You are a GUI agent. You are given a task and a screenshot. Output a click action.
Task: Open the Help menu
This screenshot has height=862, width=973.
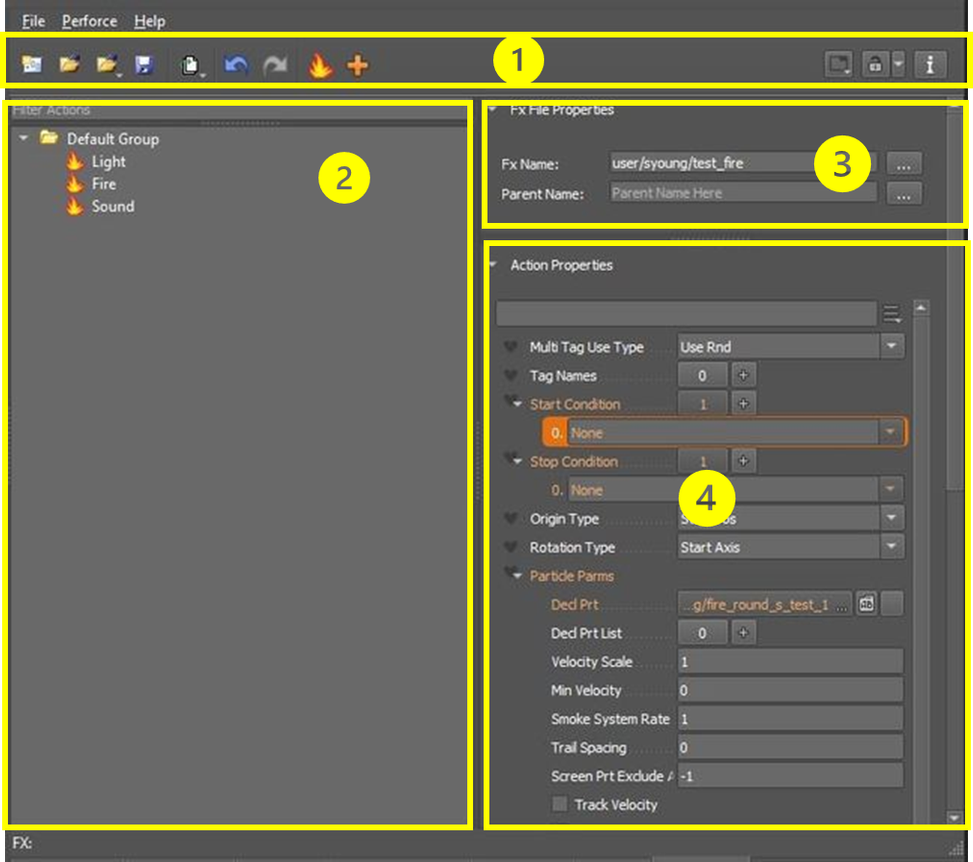click(150, 21)
